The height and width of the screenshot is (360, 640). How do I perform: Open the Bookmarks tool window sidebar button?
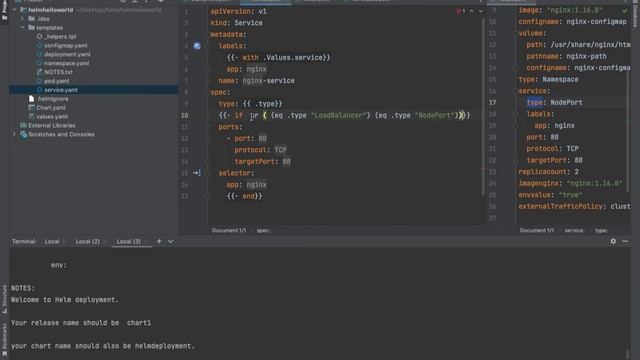4,339
